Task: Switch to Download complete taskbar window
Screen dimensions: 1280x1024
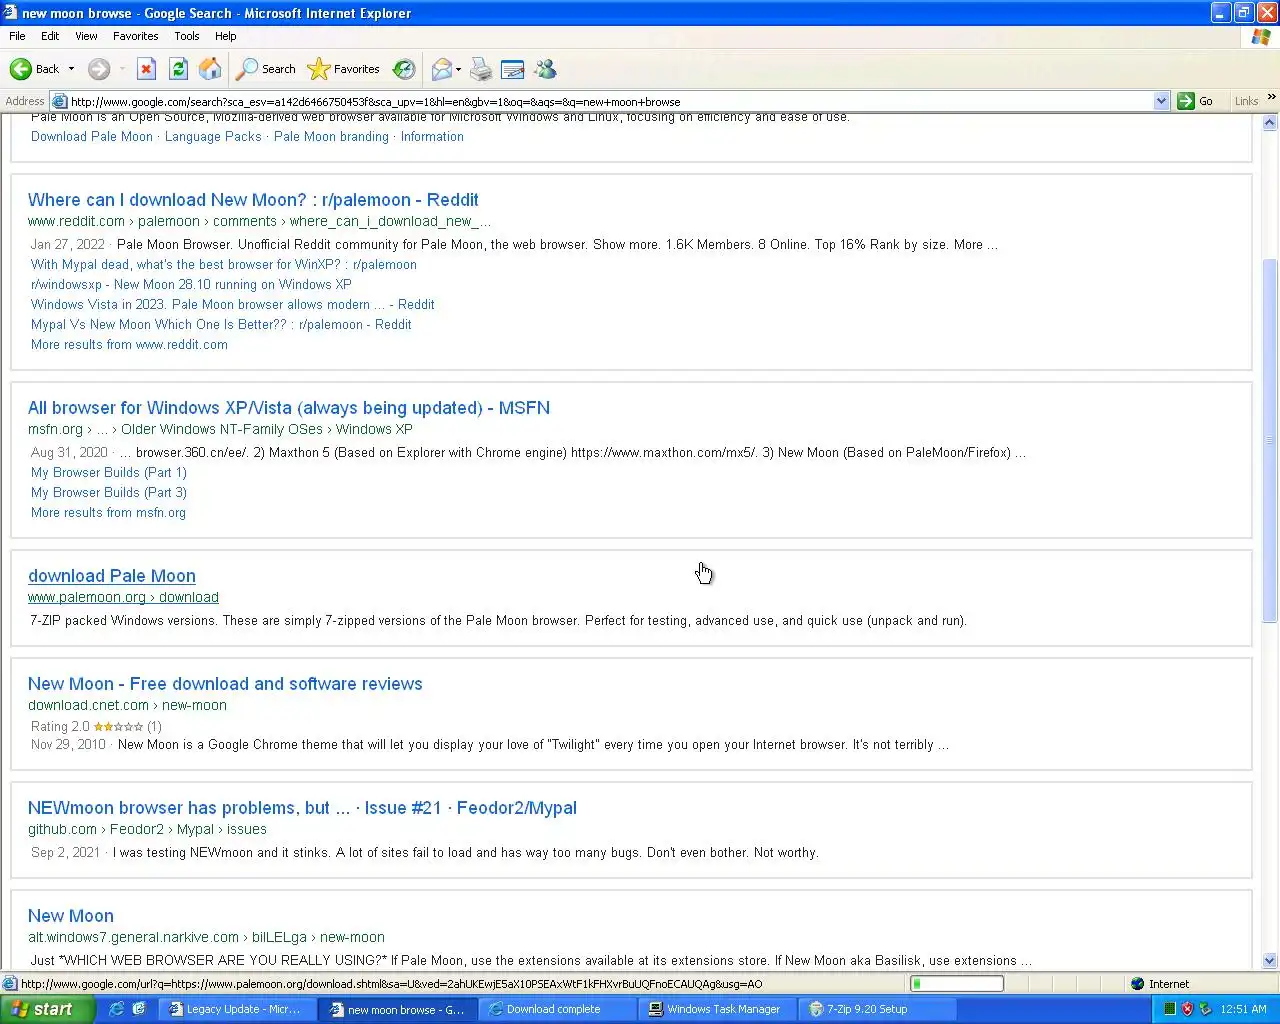Action: tap(555, 1009)
